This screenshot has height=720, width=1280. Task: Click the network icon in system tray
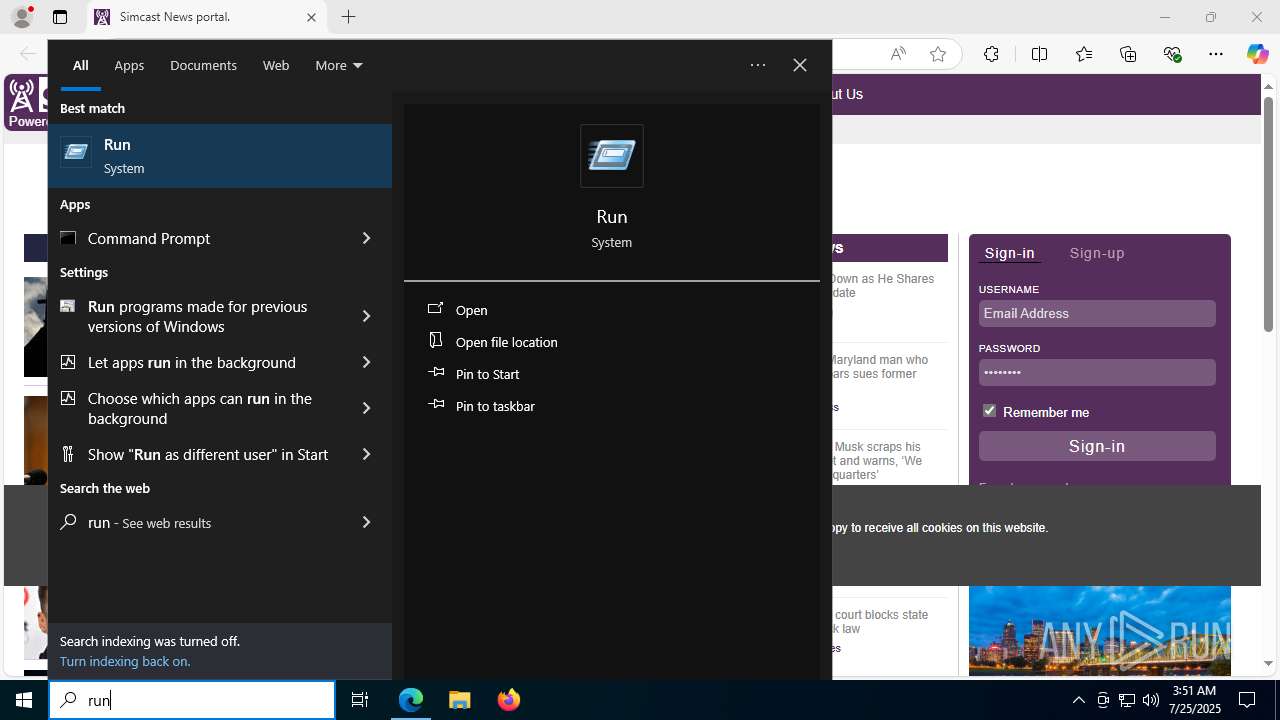pos(1126,700)
